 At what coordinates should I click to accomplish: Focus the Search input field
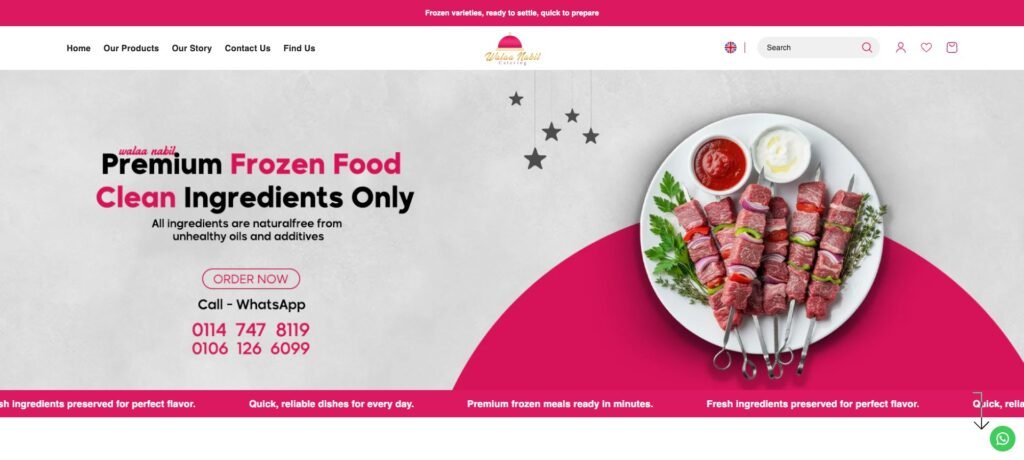tap(810, 48)
